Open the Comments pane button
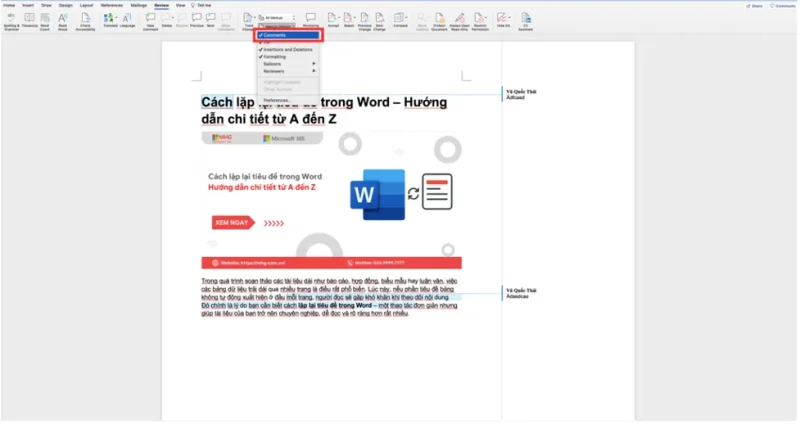 (x=782, y=6)
